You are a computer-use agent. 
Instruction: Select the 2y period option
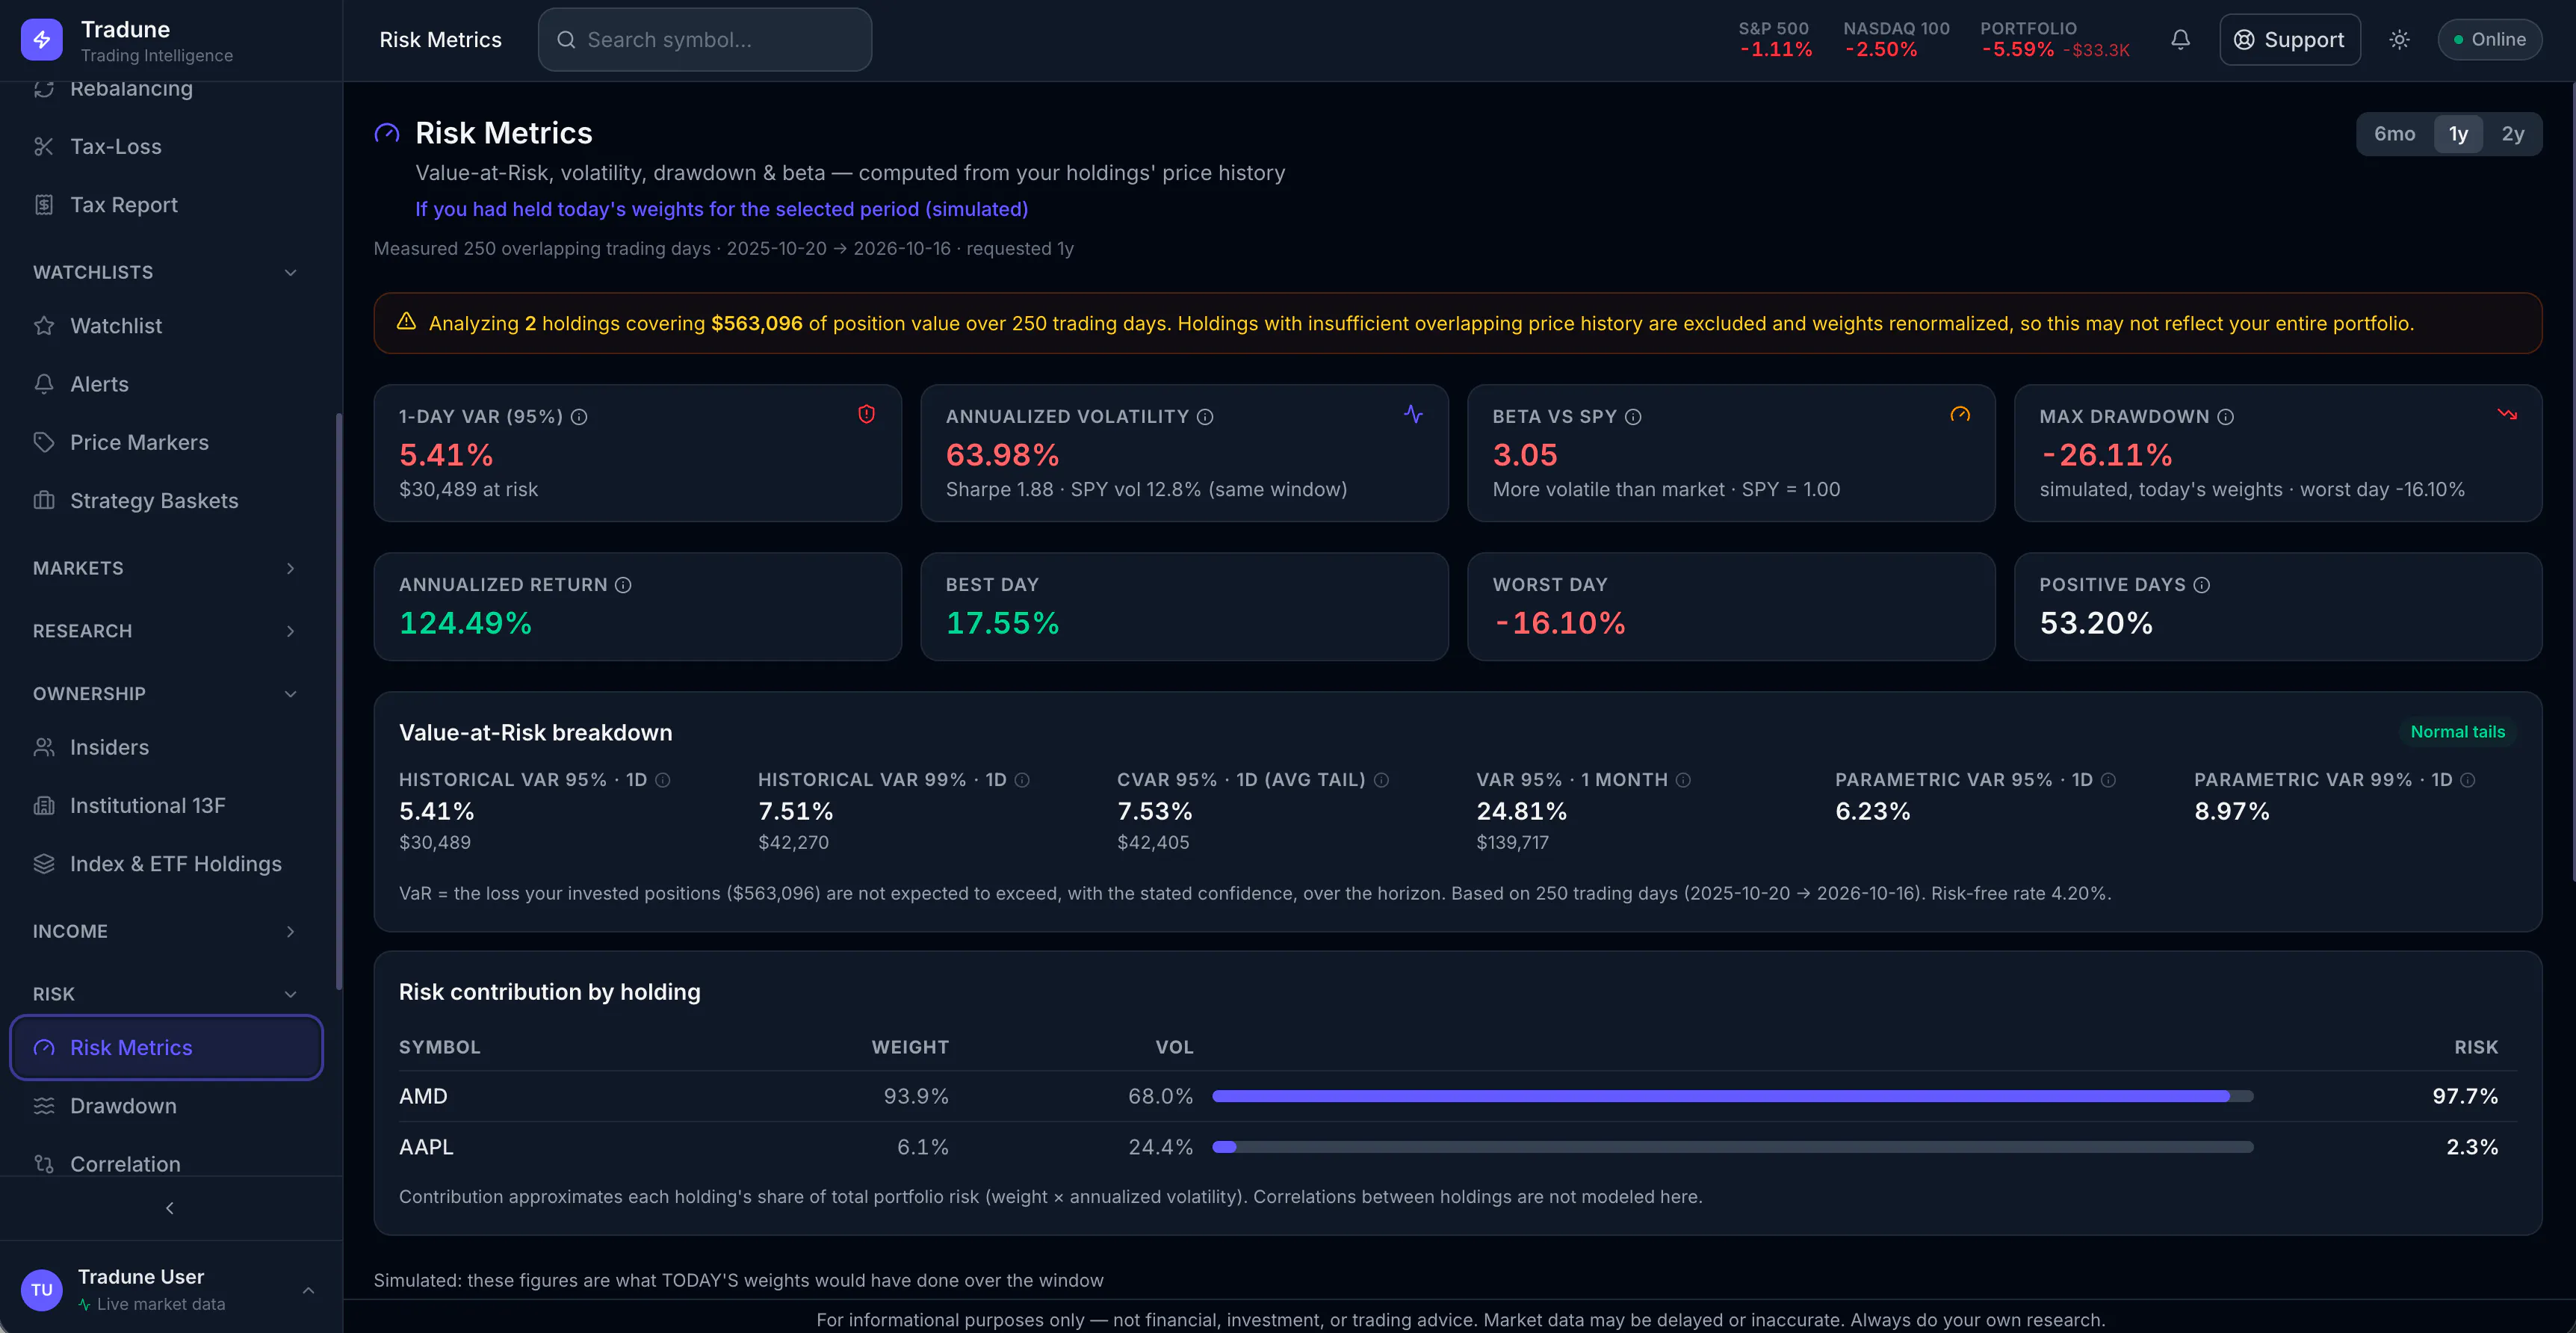(x=2513, y=134)
